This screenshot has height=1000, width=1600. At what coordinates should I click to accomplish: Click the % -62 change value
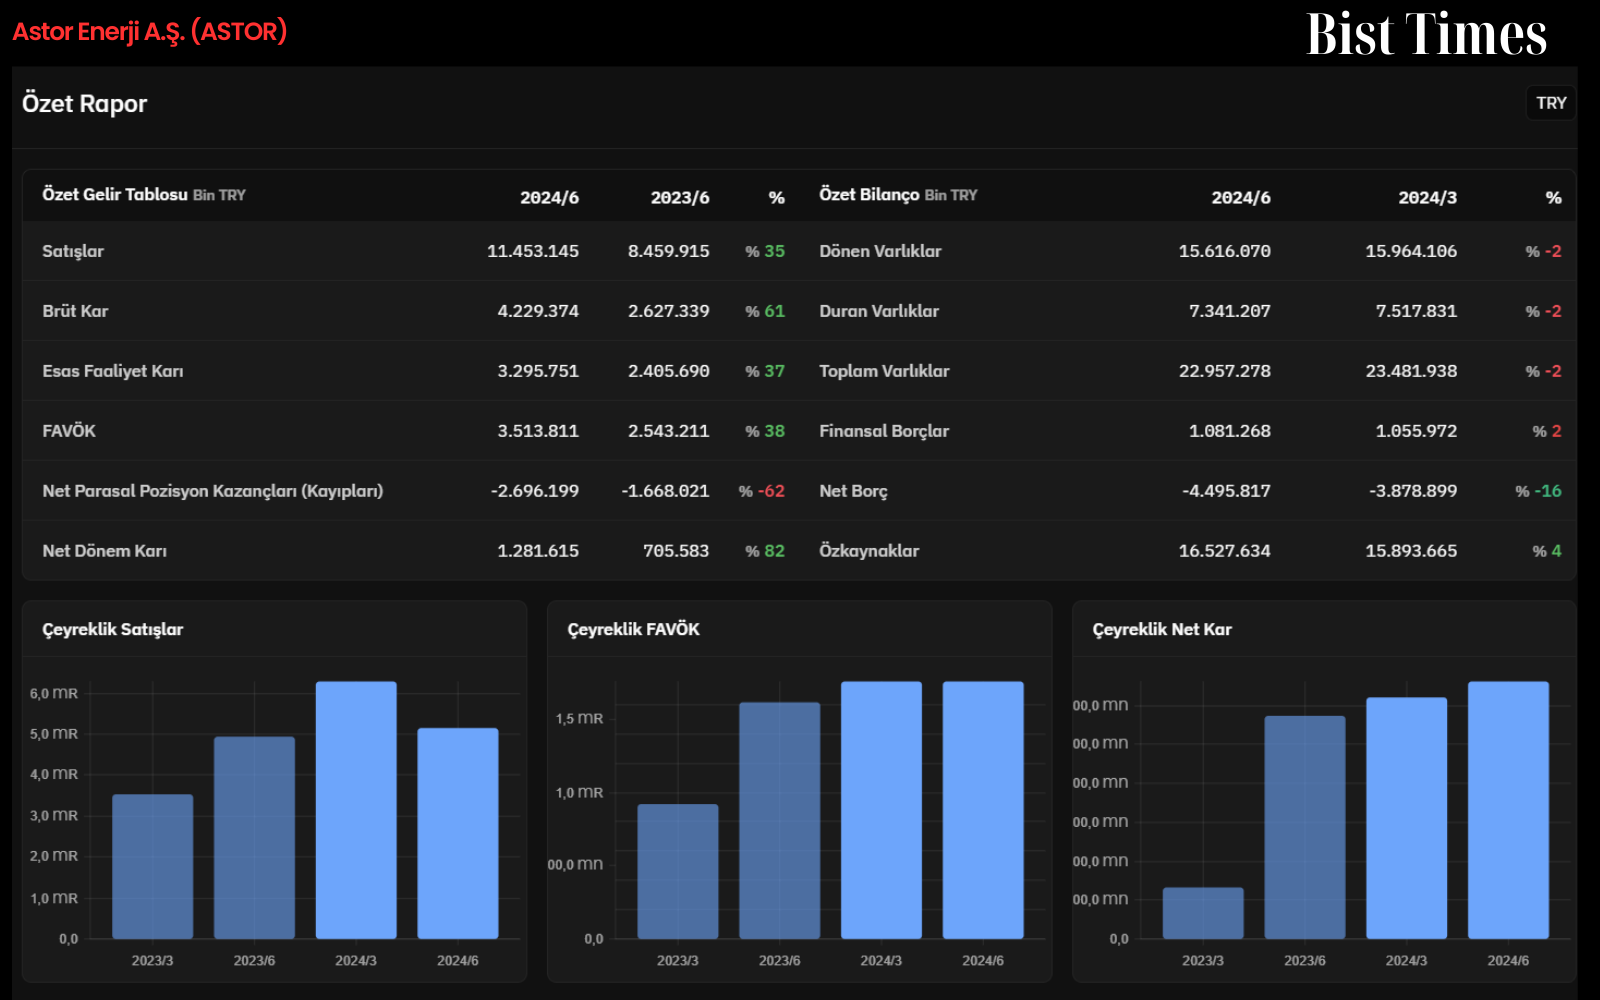762,491
